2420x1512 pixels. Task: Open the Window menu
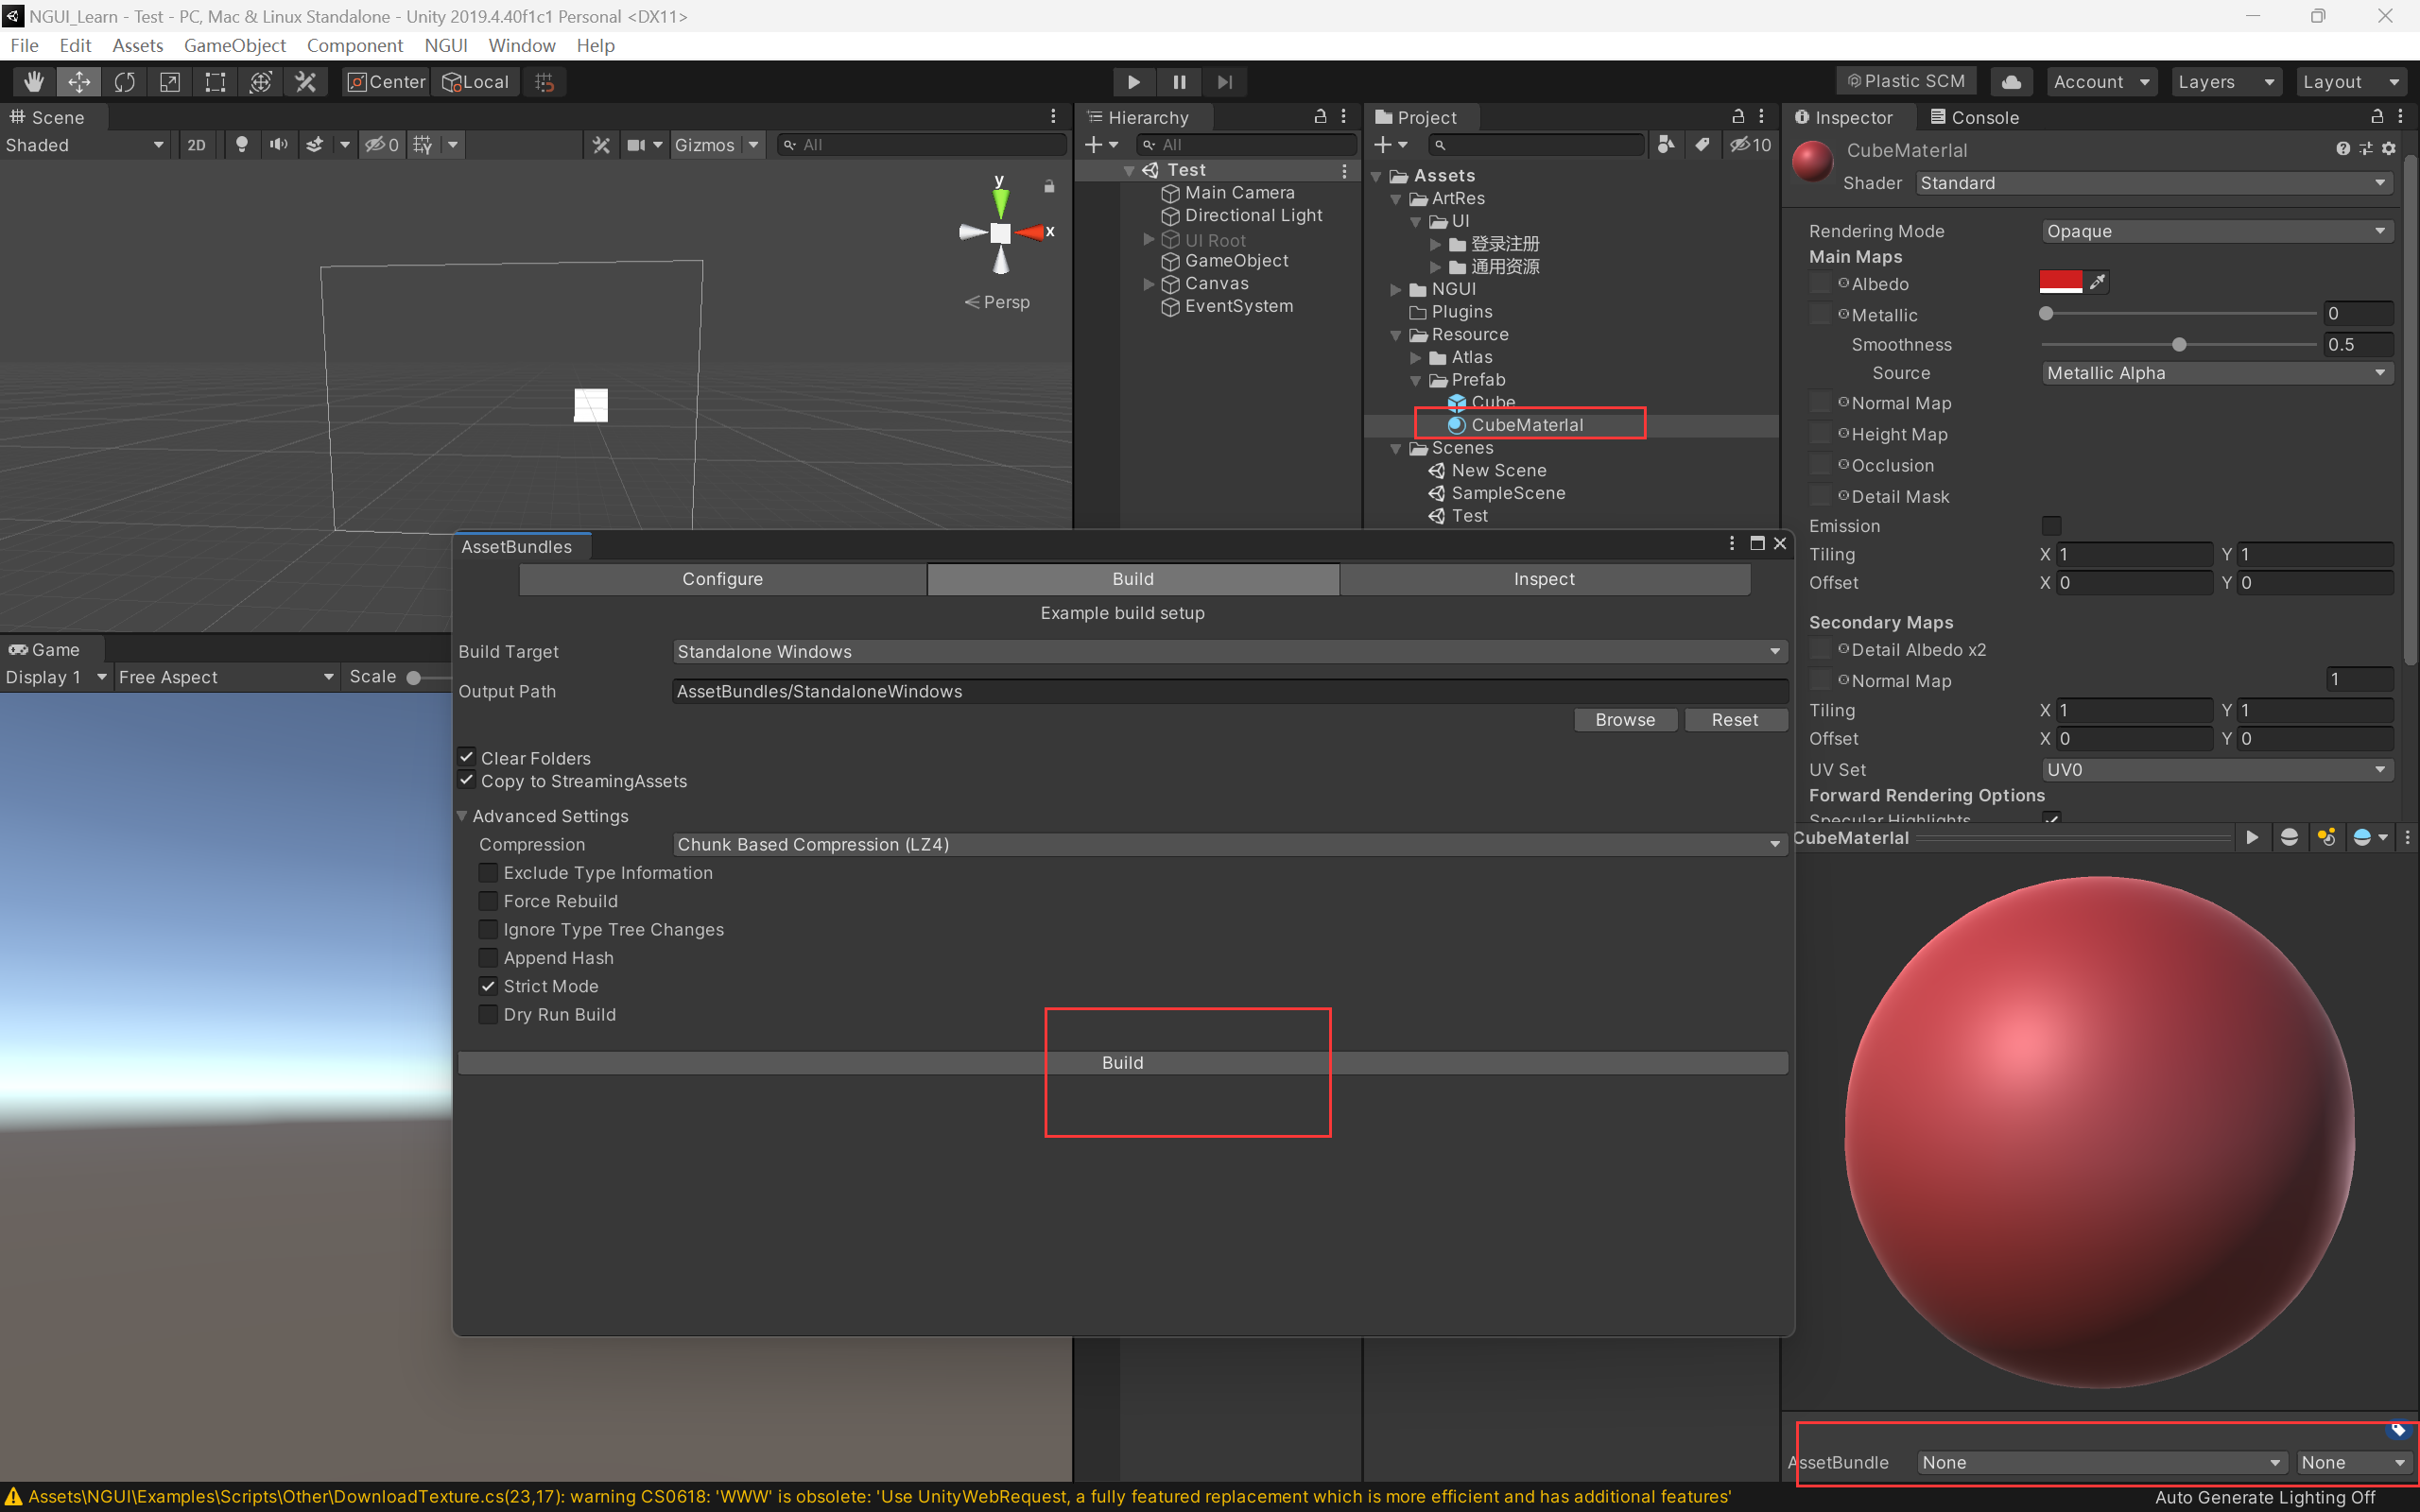pos(521,46)
